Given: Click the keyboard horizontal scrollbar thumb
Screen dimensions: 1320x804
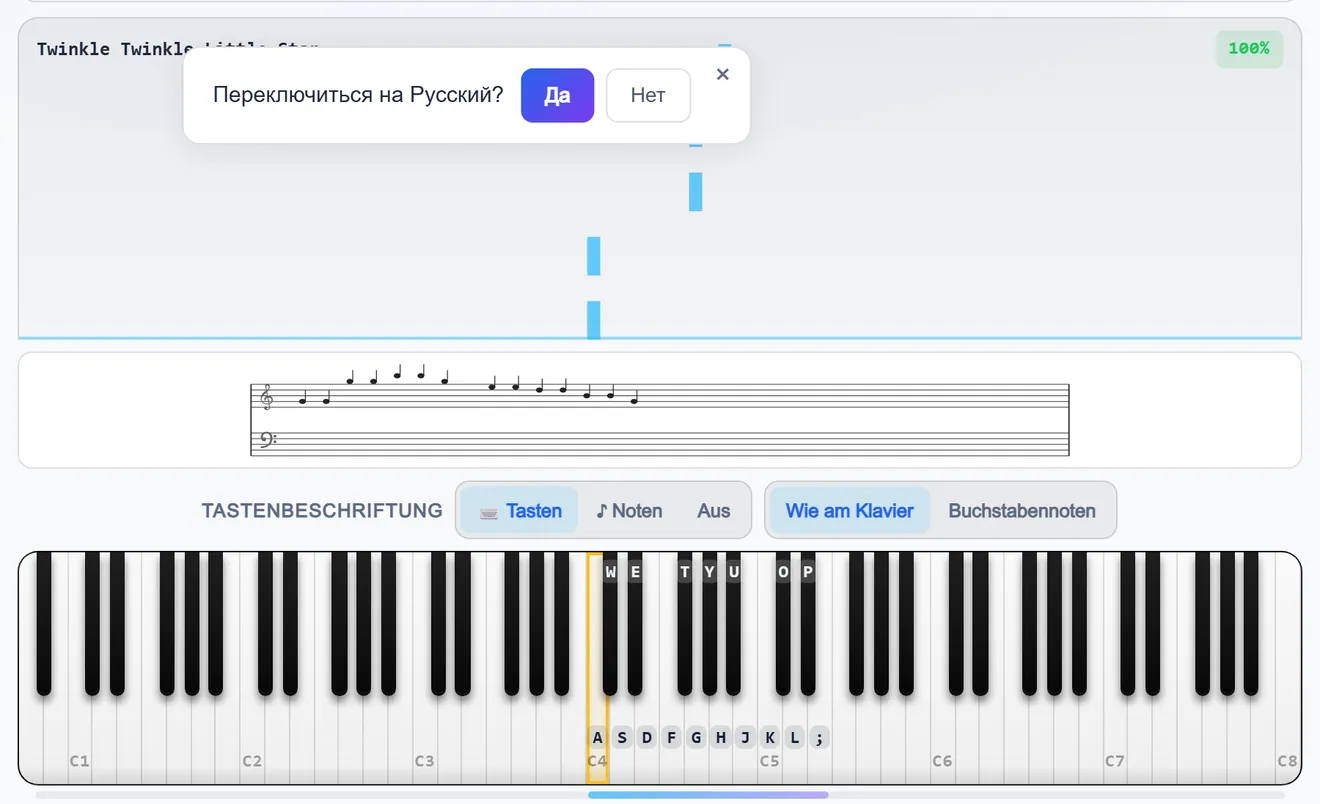Looking at the screenshot, I should coord(708,795).
